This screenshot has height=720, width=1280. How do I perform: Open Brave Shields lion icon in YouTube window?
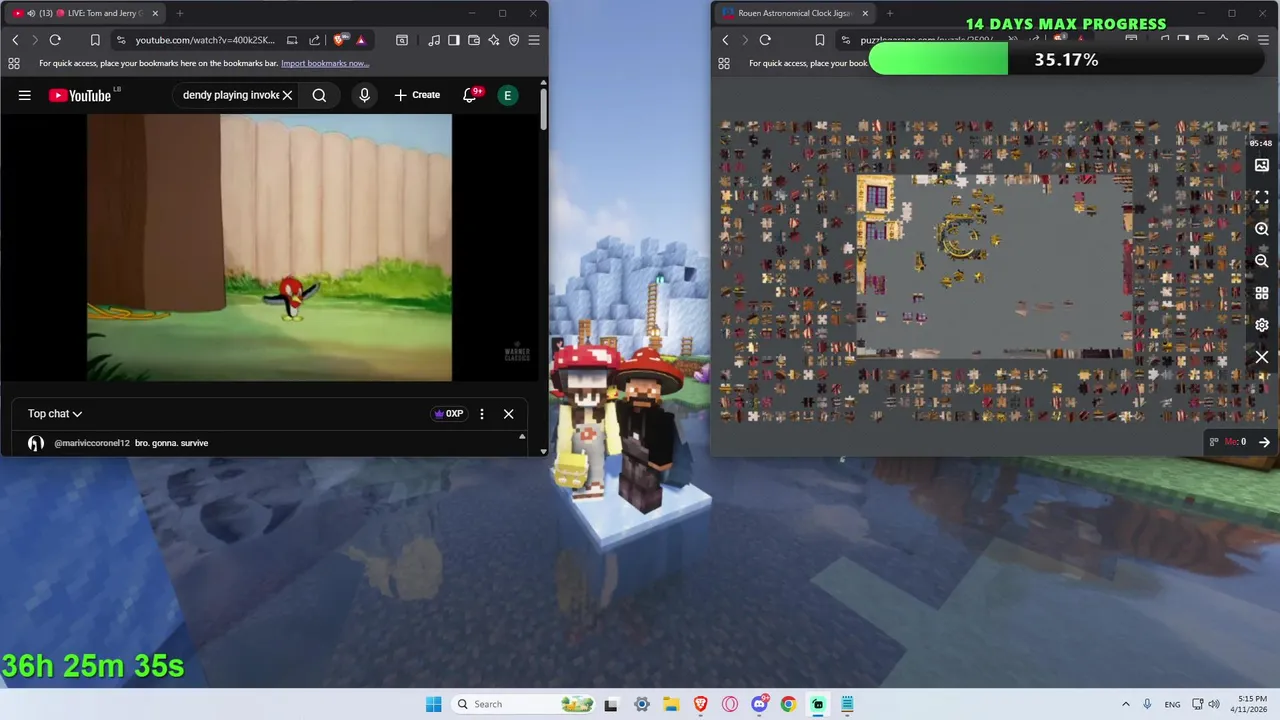pyautogui.click(x=339, y=40)
